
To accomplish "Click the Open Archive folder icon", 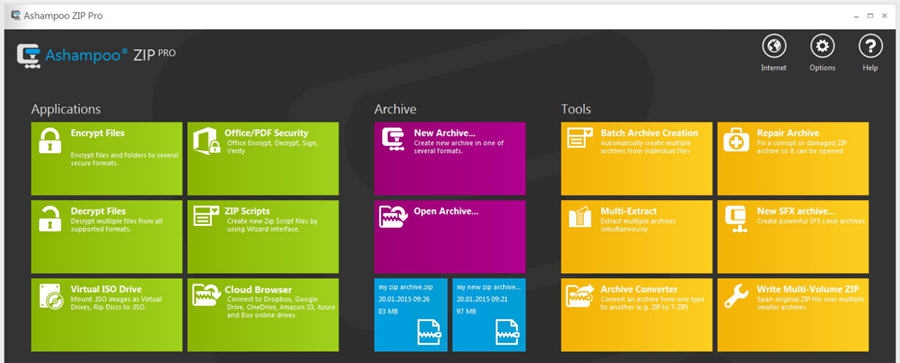I will click(x=393, y=217).
